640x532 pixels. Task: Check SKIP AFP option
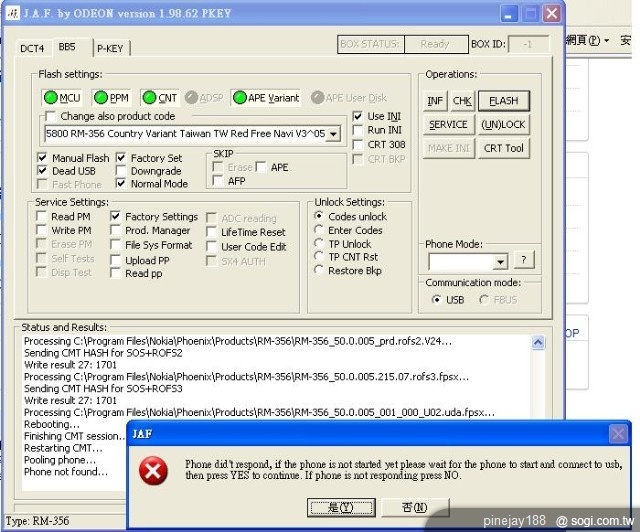(218, 180)
